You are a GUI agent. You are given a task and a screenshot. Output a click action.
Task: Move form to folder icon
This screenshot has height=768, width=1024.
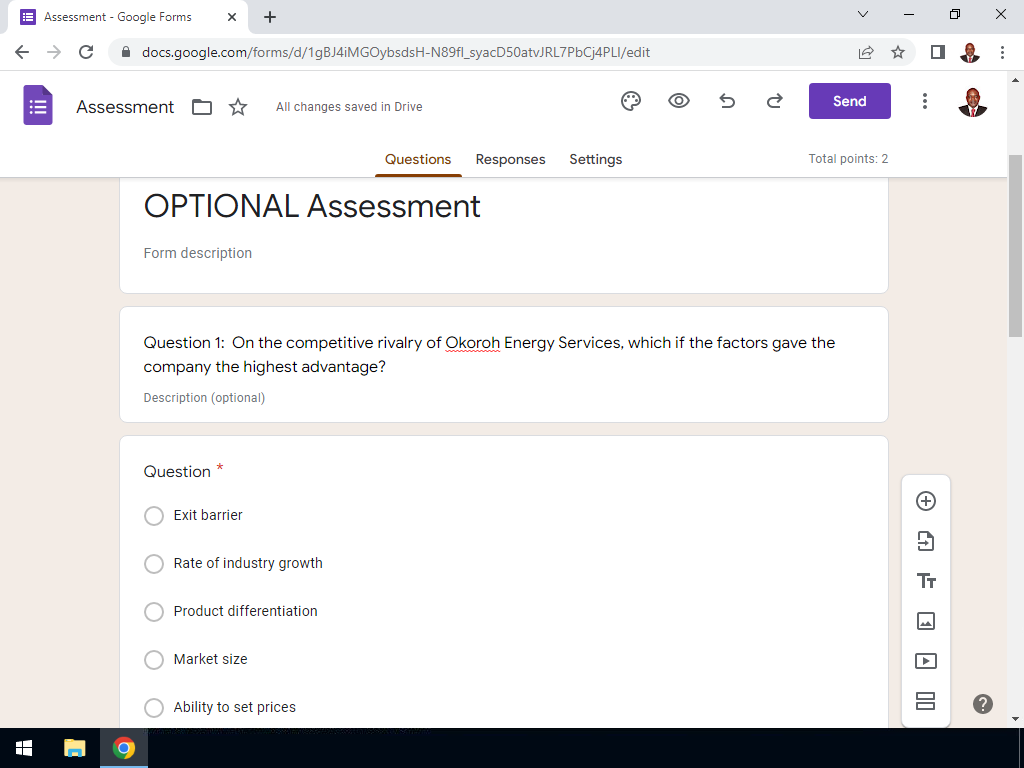point(202,107)
